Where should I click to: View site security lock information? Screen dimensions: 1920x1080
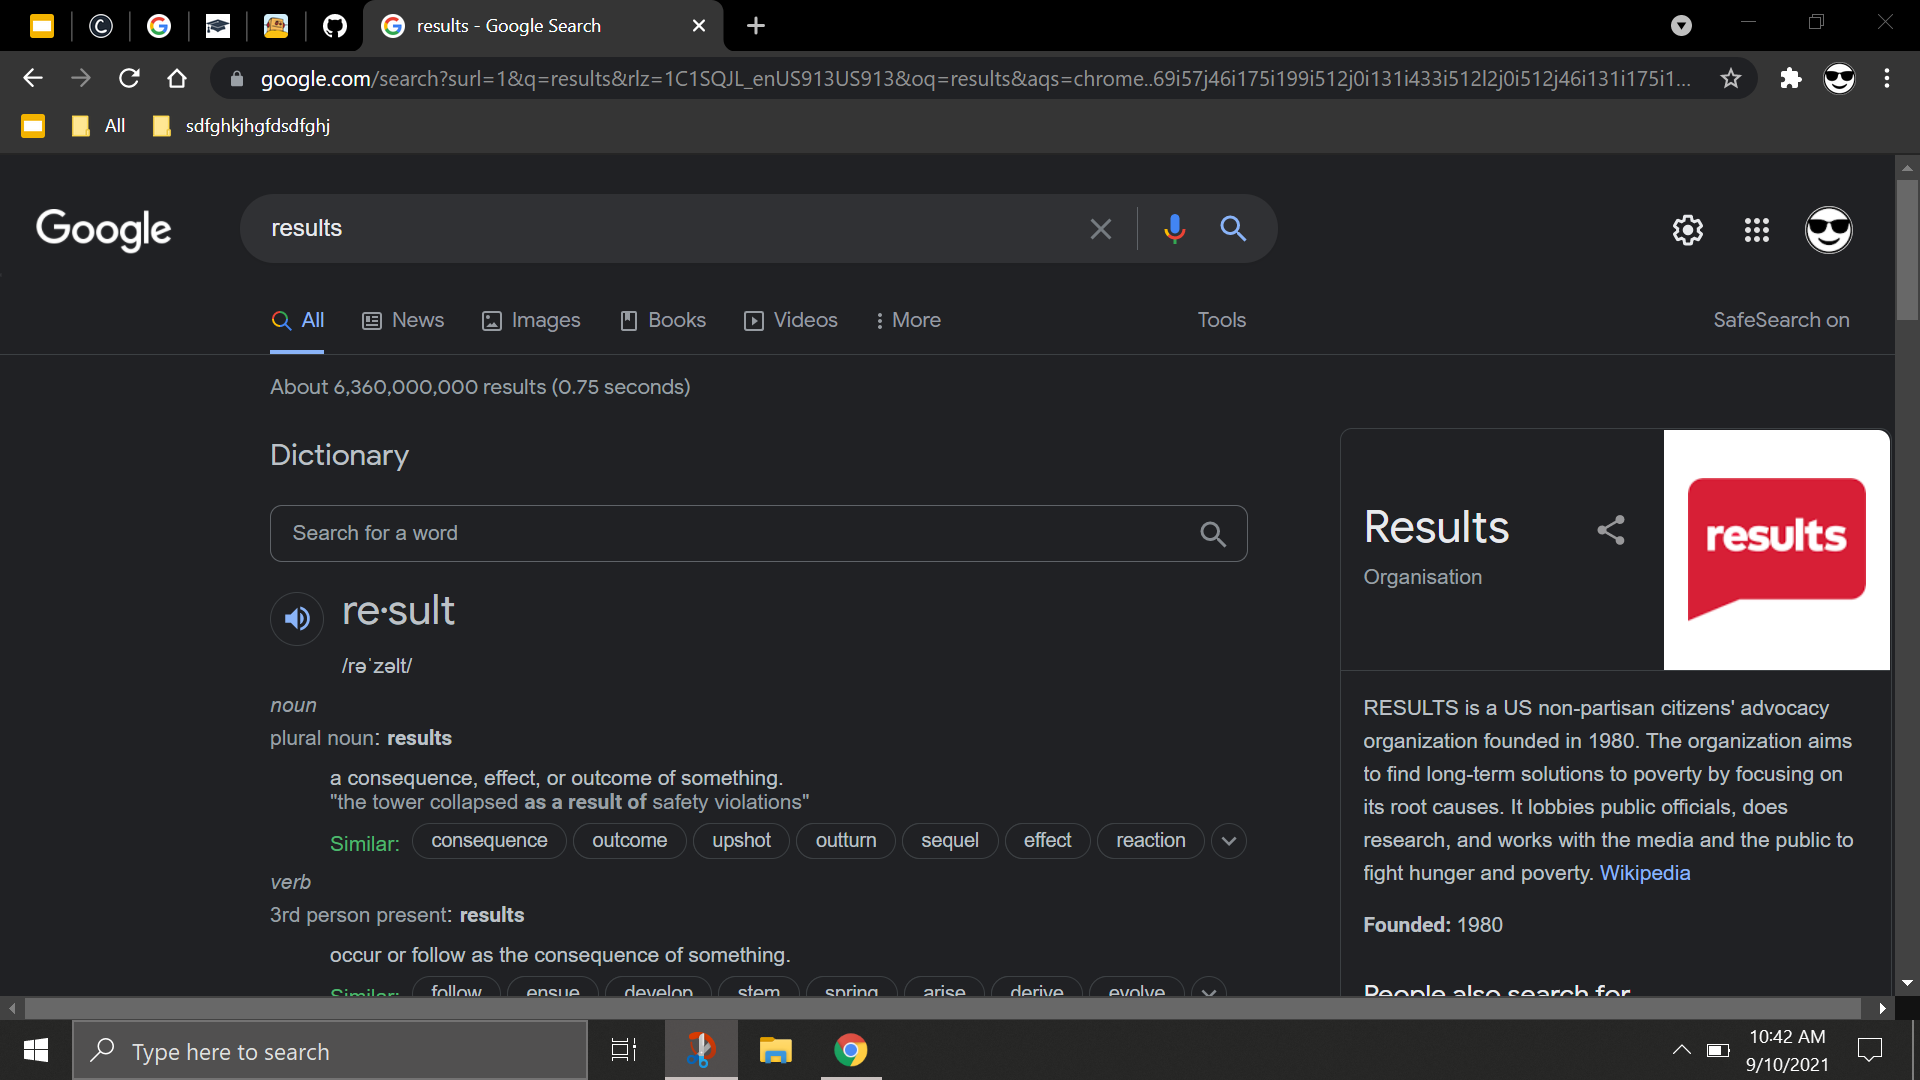point(237,79)
